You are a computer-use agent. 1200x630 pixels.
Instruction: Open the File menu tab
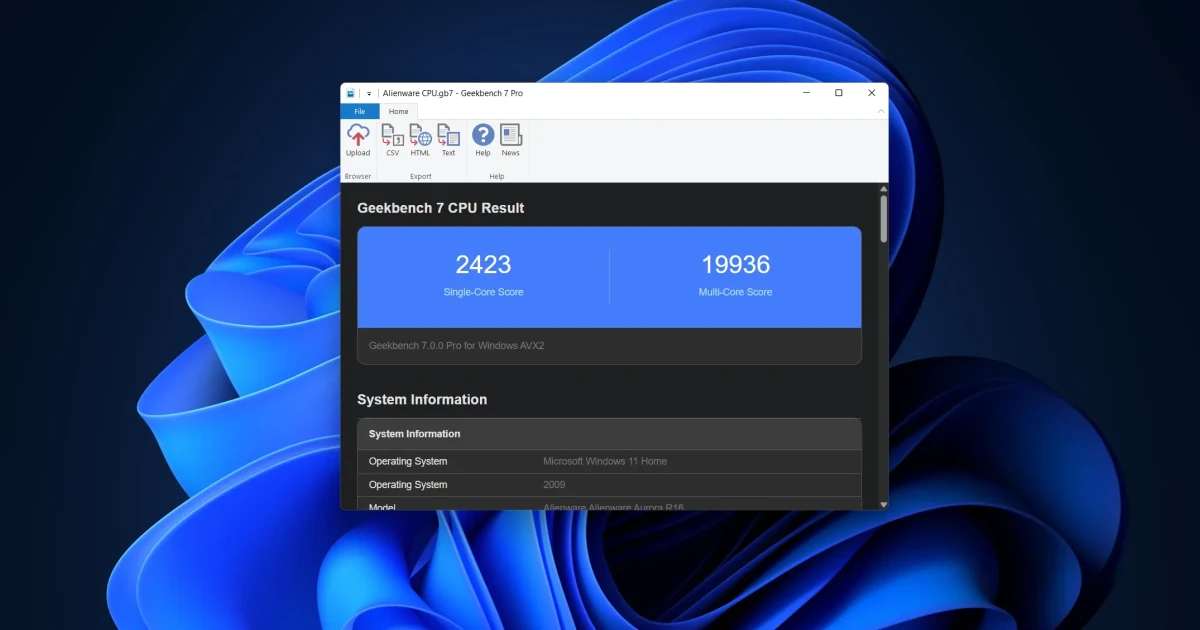(x=360, y=111)
